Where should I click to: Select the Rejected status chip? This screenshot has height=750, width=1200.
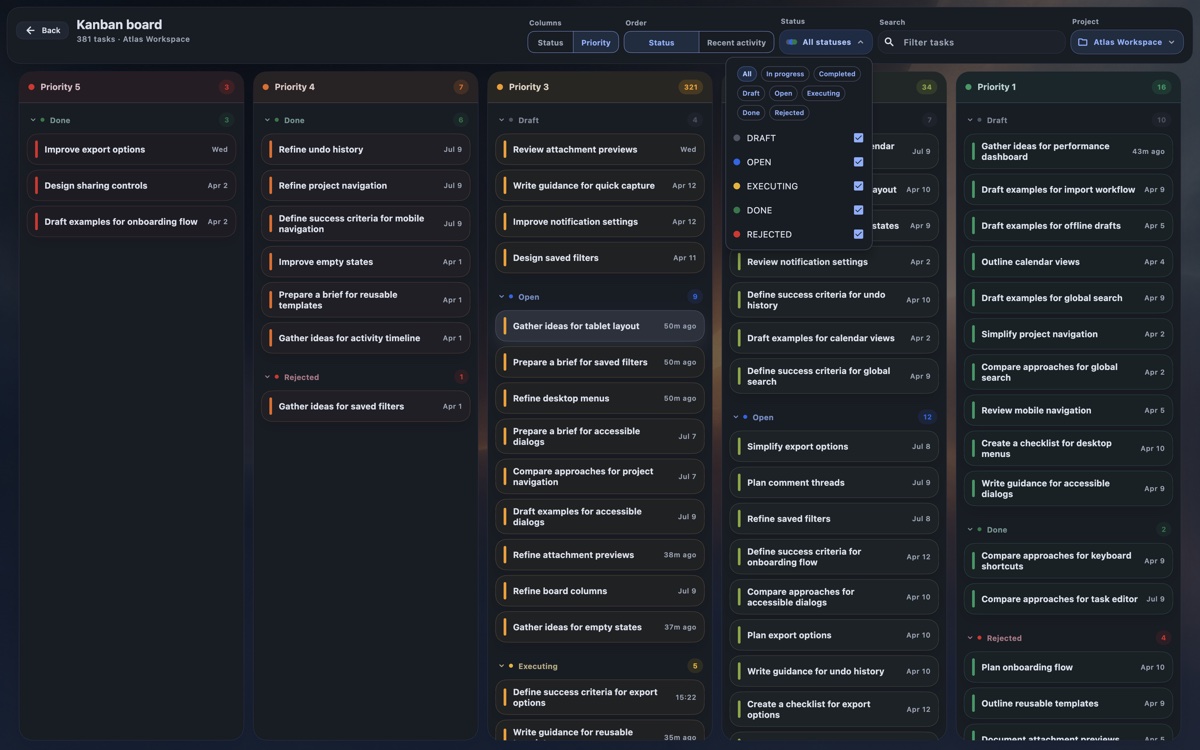[789, 112]
